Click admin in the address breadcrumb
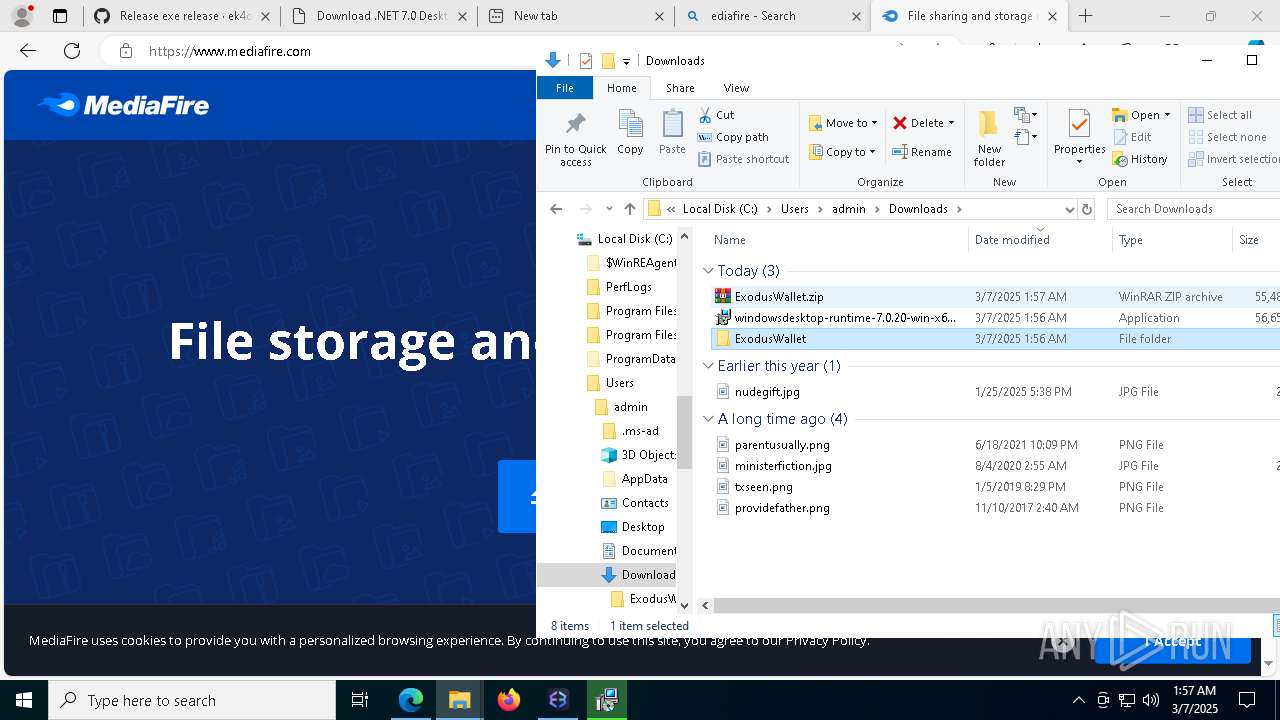 tap(849, 209)
